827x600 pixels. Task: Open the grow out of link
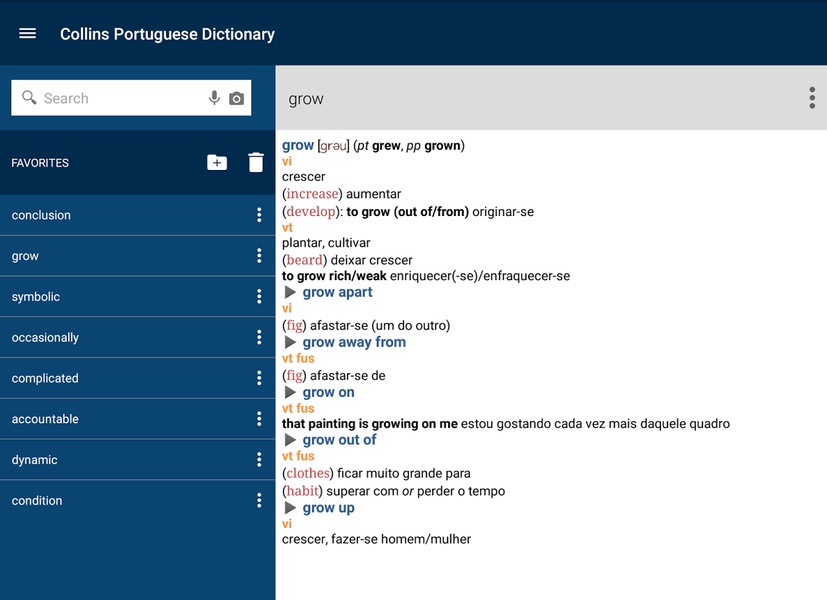(340, 440)
